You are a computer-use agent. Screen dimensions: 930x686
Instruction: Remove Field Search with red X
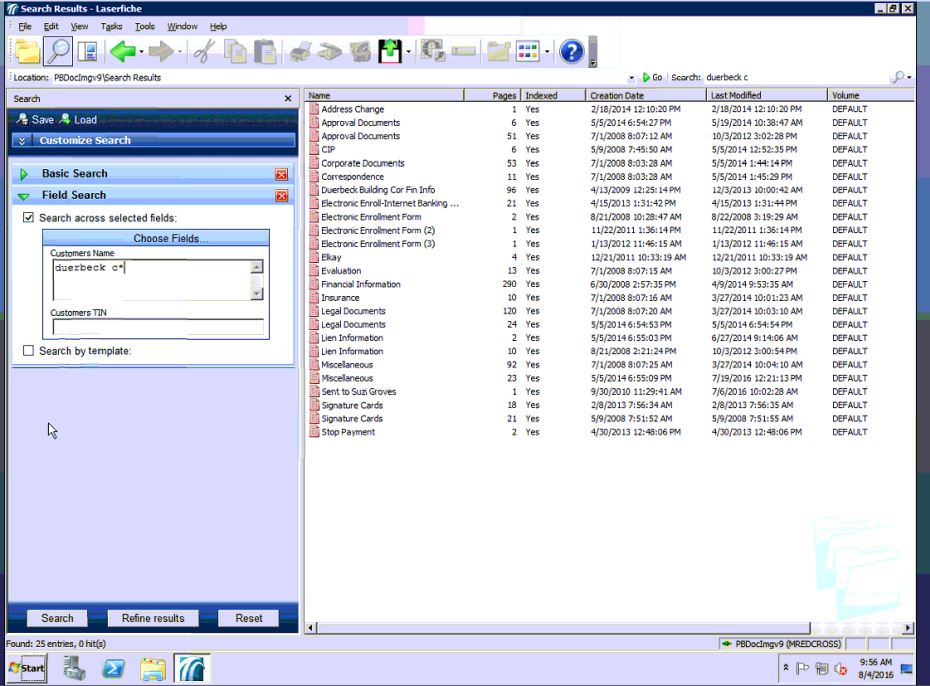click(x=281, y=196)
